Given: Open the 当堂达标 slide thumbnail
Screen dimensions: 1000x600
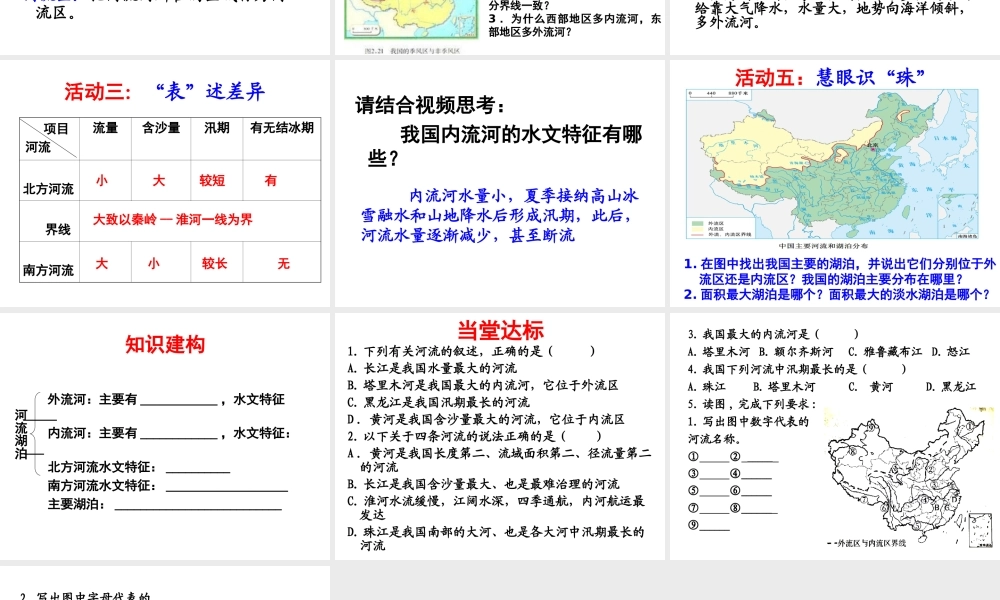Looking at the screenshot, I should pos(500,436).
